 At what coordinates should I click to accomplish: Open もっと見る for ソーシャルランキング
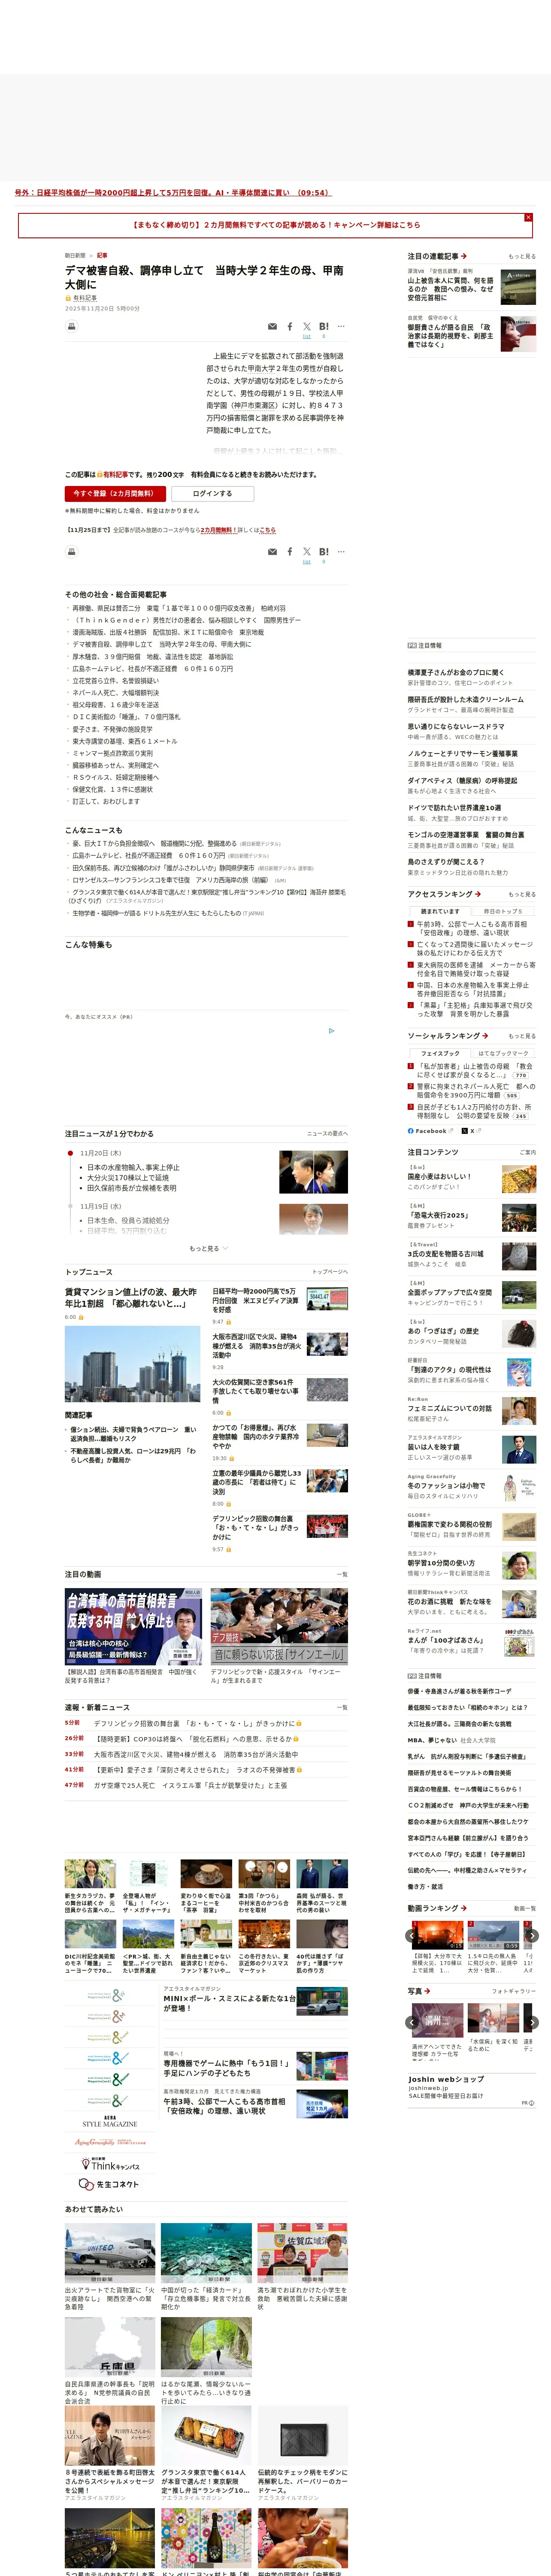tap(521, 1036)
